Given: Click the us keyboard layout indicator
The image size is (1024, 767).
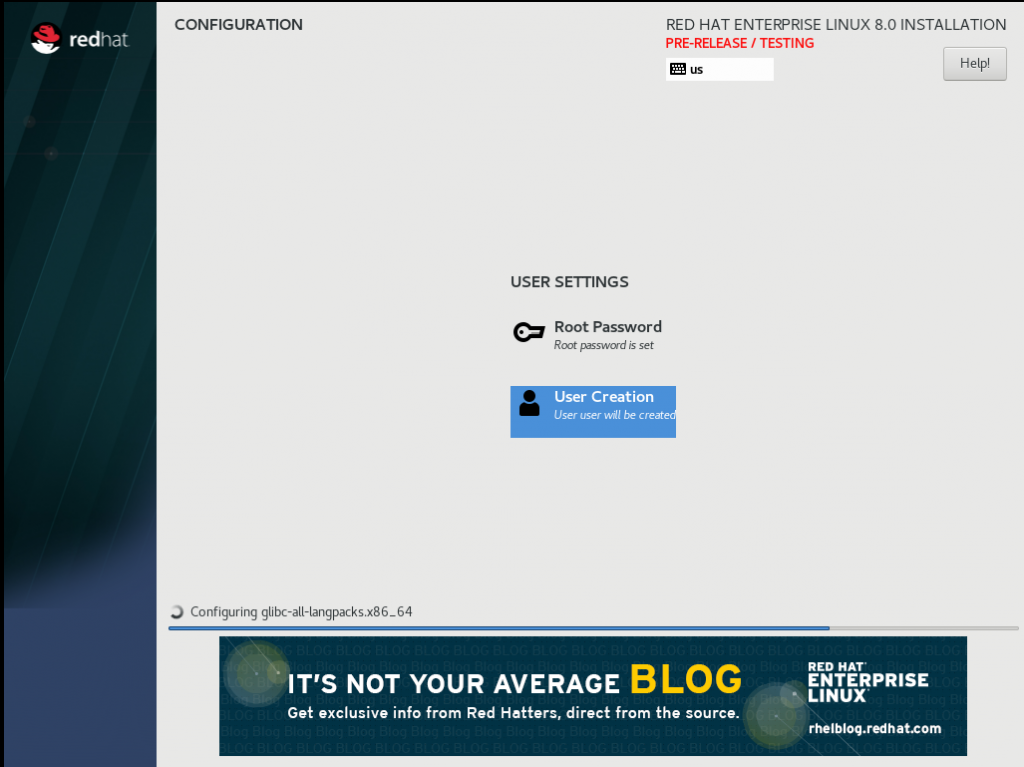Looking at the screenshot, I should click(x=720, y=69).
